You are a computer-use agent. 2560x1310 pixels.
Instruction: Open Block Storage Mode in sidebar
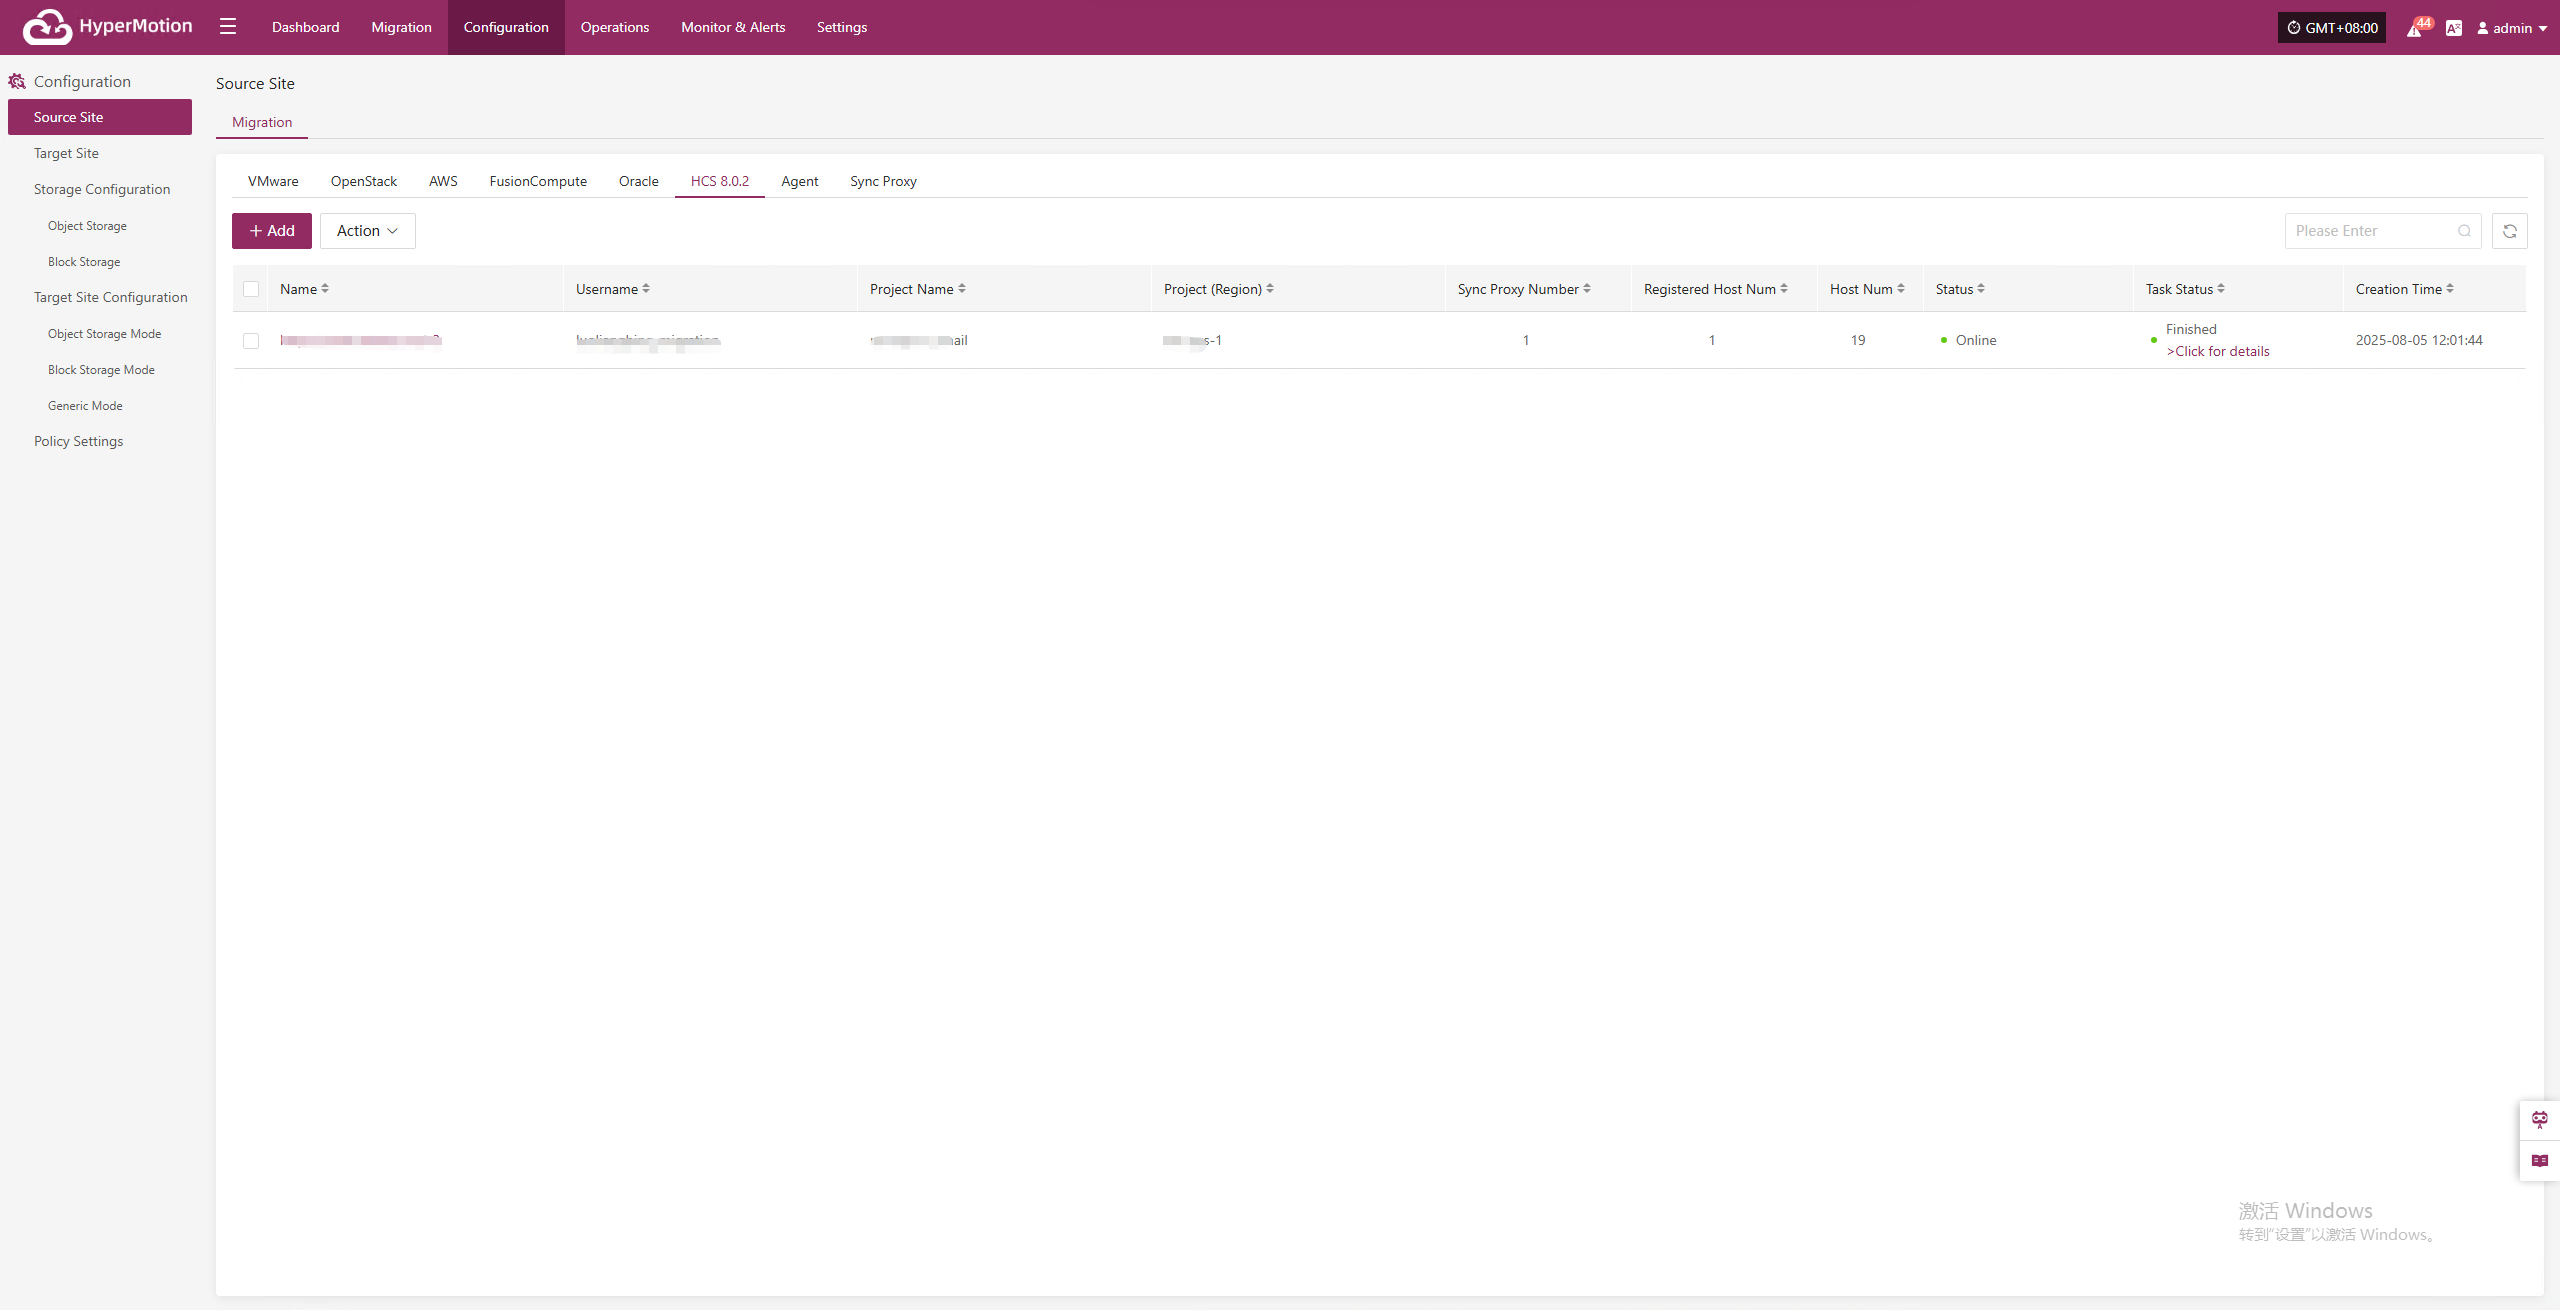coord(100,370)
